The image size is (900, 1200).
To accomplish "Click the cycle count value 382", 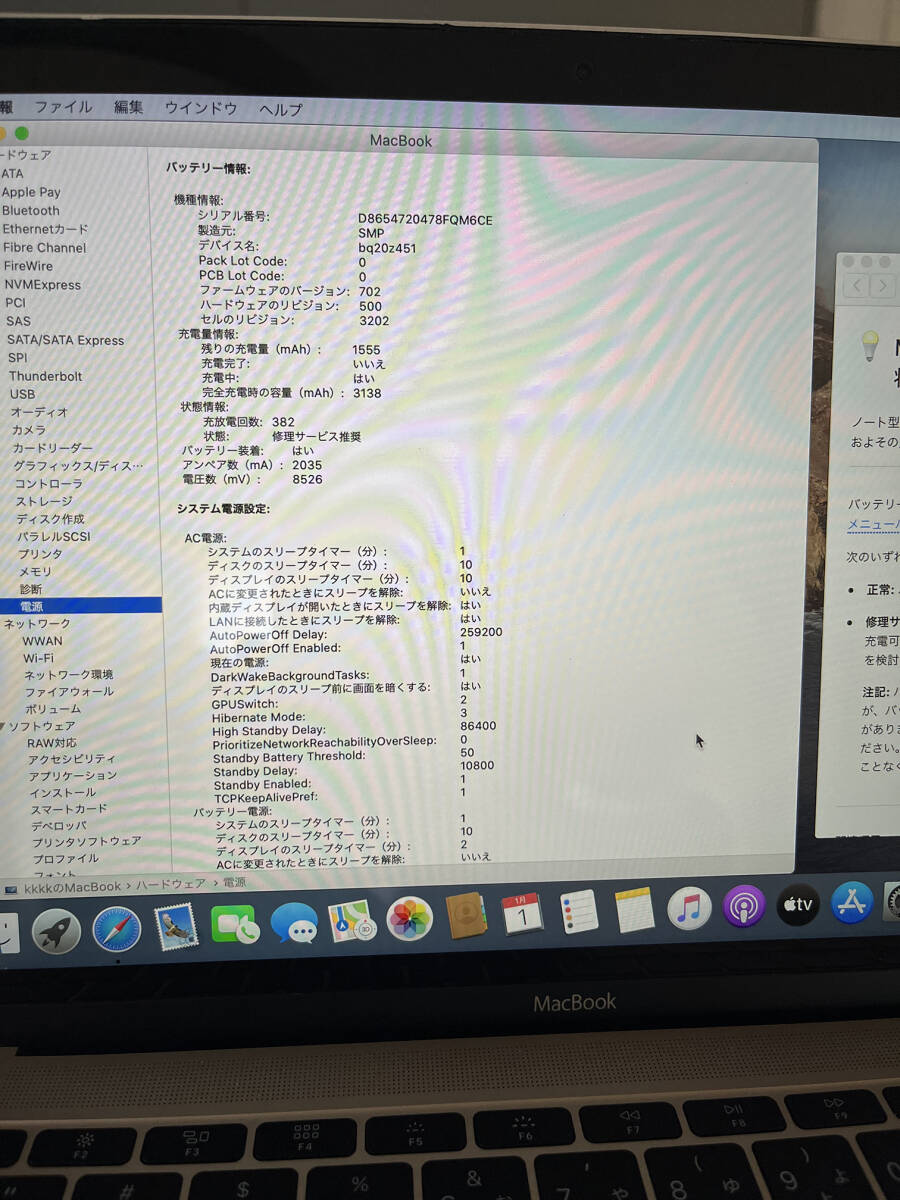I will click(x=283, y=423).
